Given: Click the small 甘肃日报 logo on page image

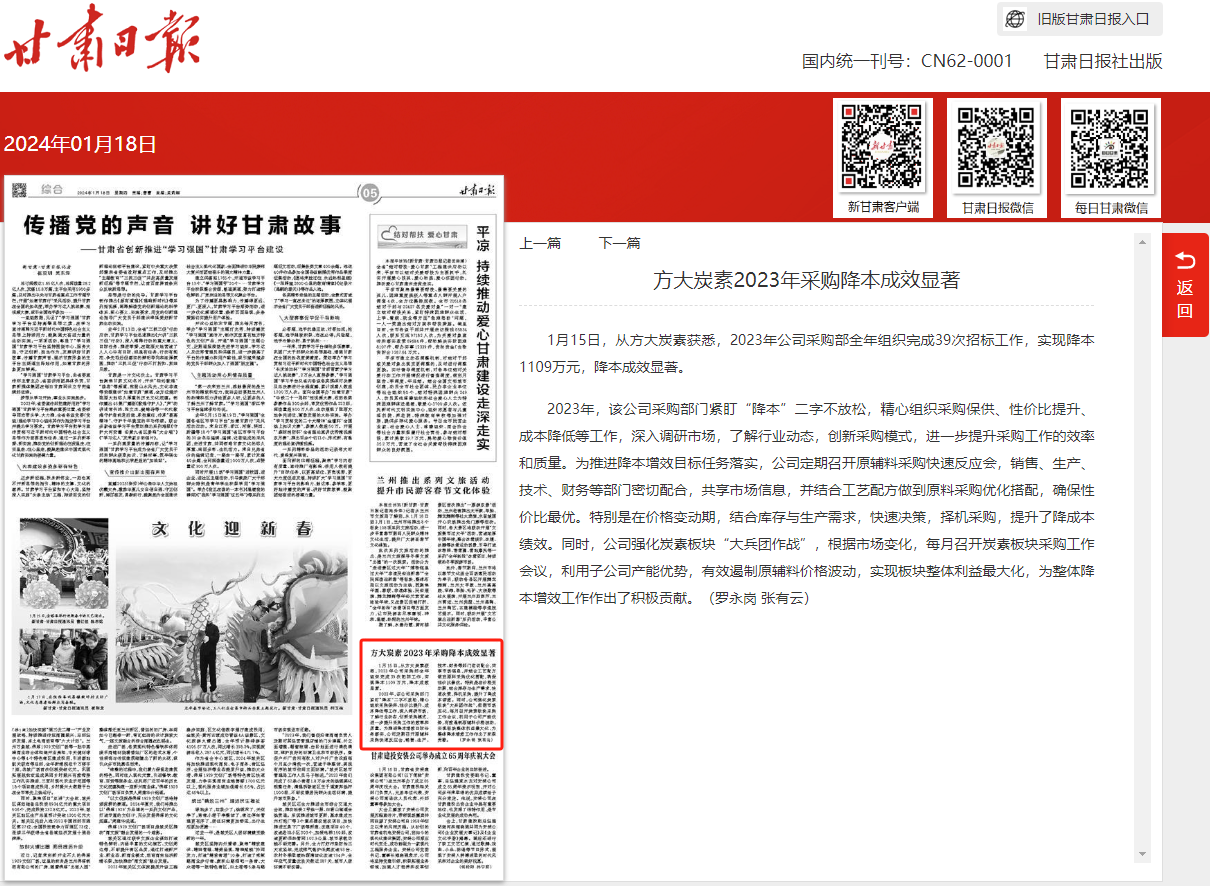Looking at the screenshot, I should (x=479, y=190).
